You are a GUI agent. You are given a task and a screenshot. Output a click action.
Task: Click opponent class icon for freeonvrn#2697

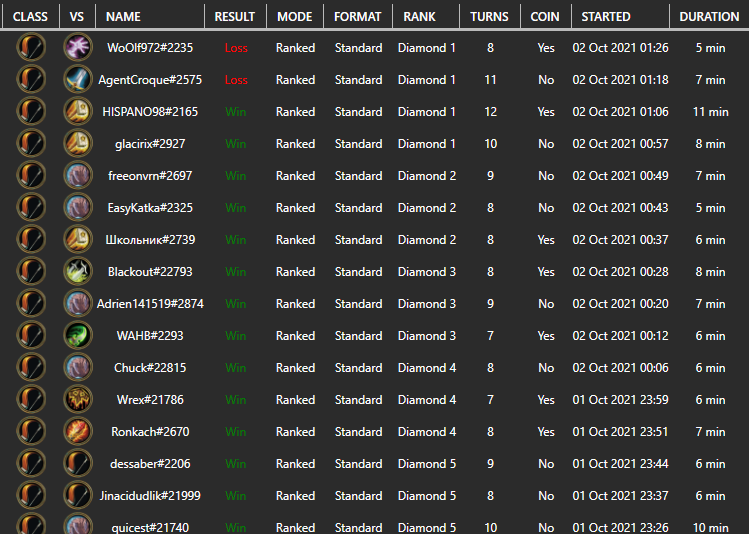coord(77,175)
